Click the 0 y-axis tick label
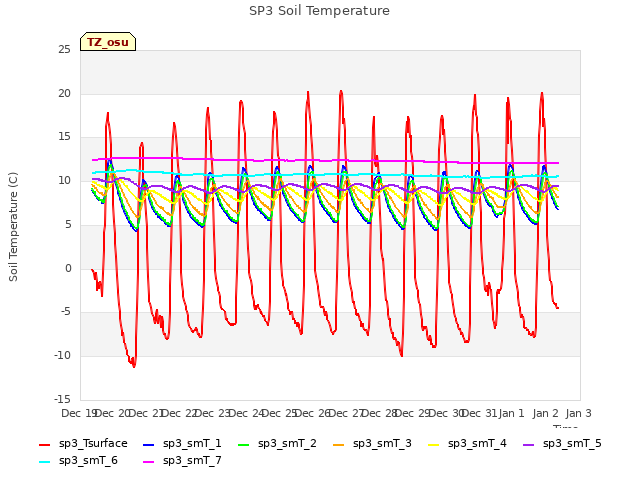 pyautogui.click(x=68, y=268)
